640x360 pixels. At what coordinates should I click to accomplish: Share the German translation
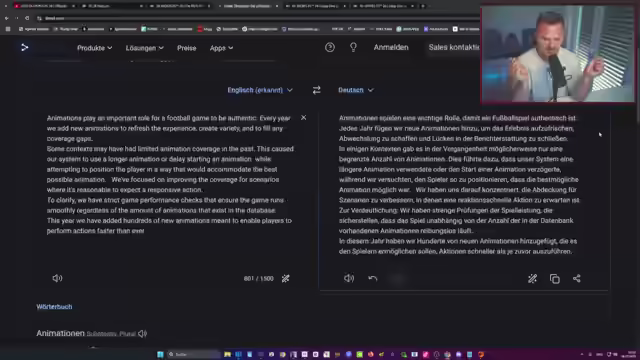(x=577, y=279)
